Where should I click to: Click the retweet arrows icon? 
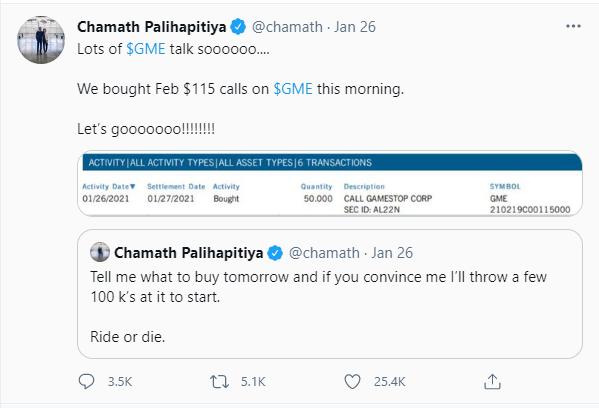click(x=220, y=382)
